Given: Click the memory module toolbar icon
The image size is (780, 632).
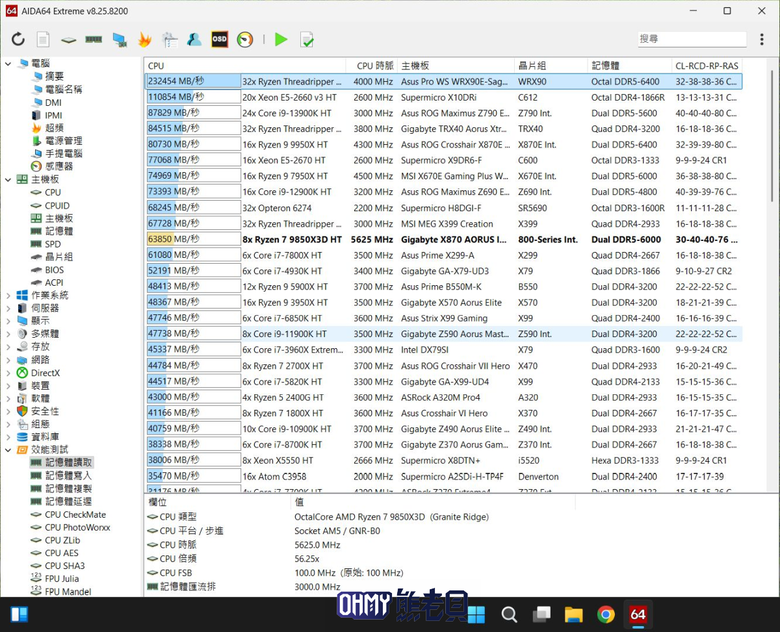Looking at the screenshot, I should tap(94, 39).
